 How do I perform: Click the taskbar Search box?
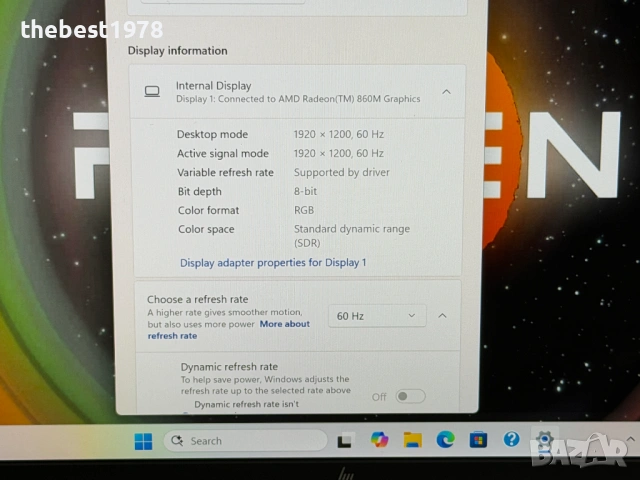point(245,441)
